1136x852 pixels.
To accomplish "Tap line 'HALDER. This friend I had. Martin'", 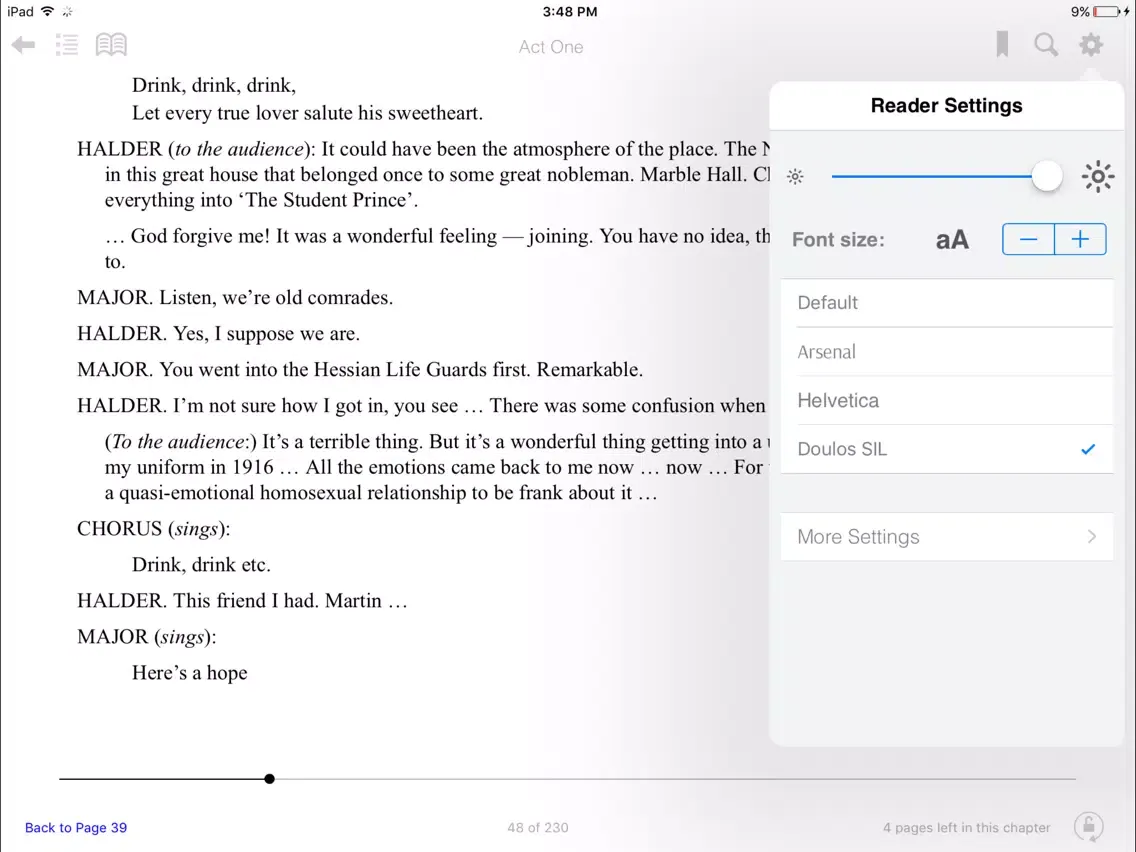I will (242, 601).
